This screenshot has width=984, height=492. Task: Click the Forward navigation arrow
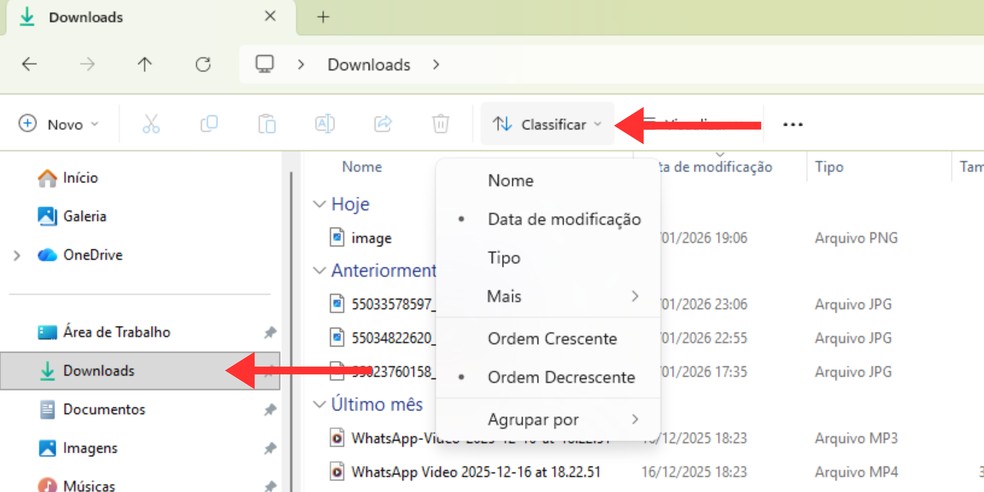[87, 65]
